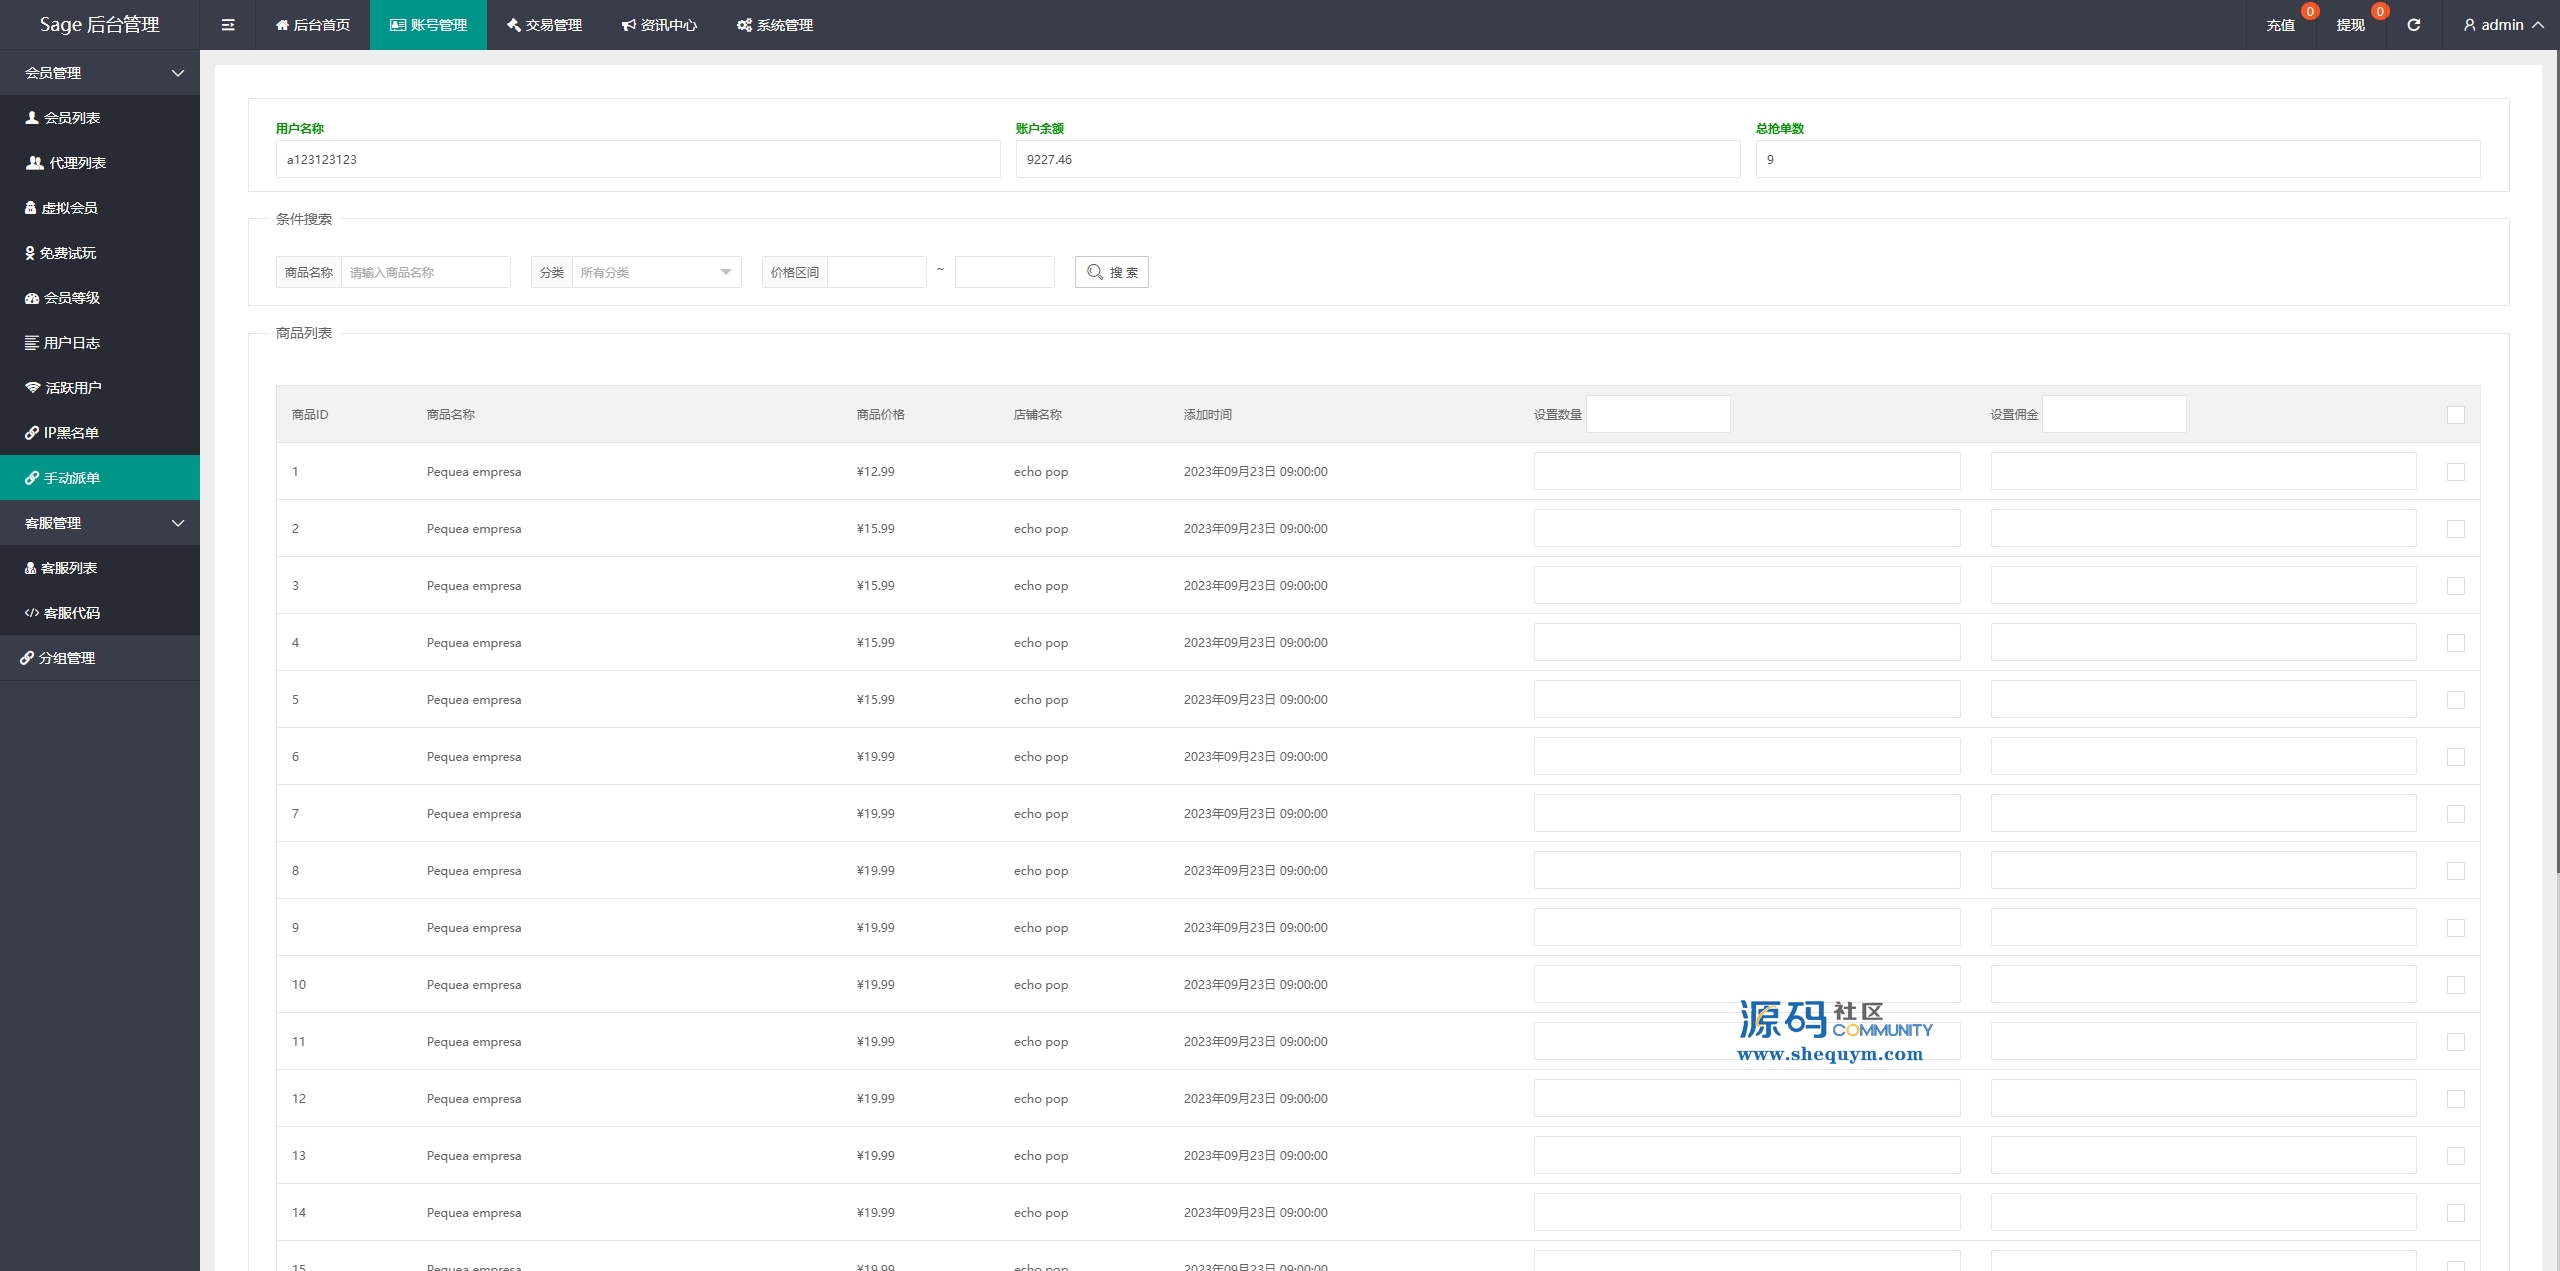Tick checkbox for product ID 1
This screenshot has height=1271, width=2560.
[2455, 472]
